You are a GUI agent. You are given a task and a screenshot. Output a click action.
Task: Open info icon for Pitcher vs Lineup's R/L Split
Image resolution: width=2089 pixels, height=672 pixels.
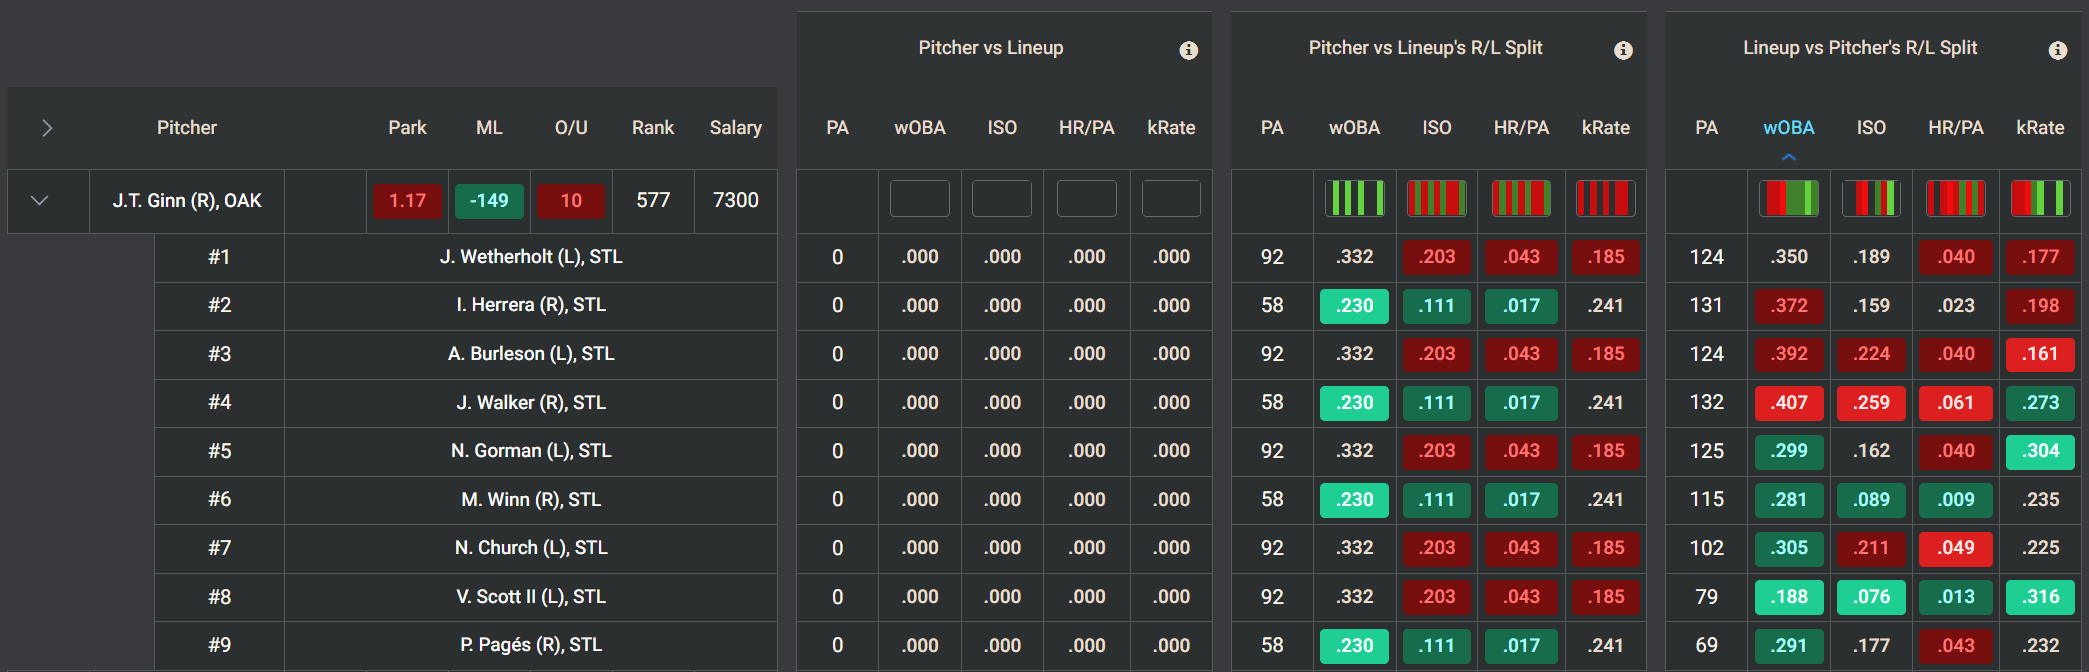(1623, 50)
